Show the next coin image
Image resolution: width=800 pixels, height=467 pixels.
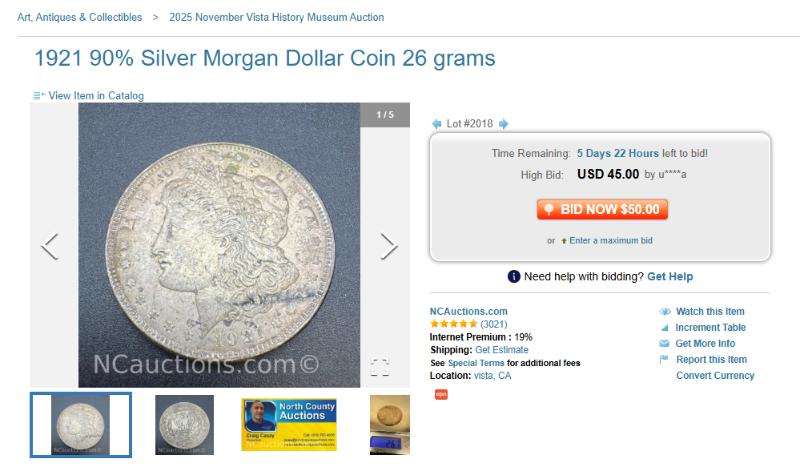389,247
